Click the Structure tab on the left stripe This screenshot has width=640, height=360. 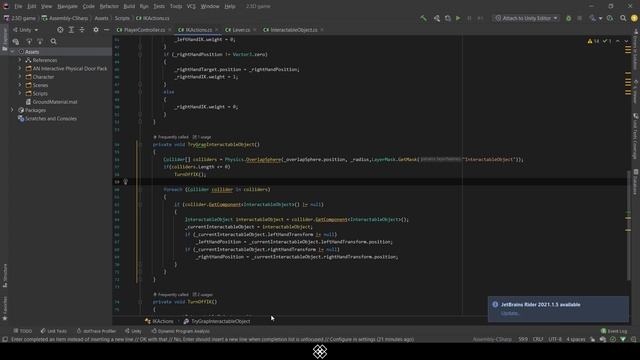5,275
